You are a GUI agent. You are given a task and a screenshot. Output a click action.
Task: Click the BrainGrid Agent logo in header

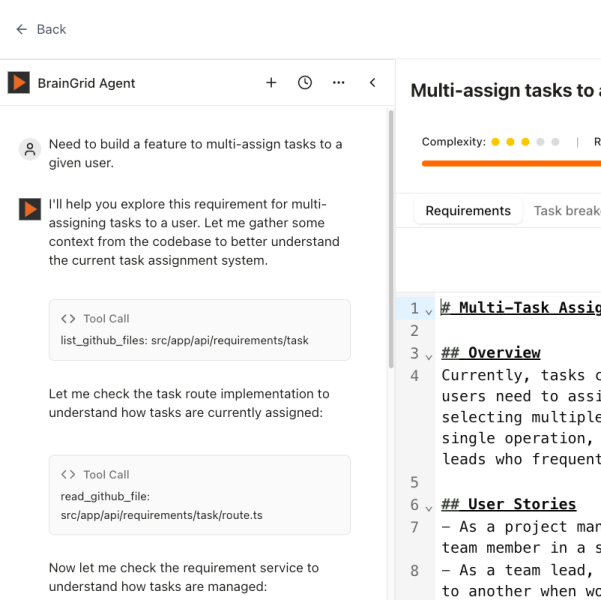click(19, 83)
